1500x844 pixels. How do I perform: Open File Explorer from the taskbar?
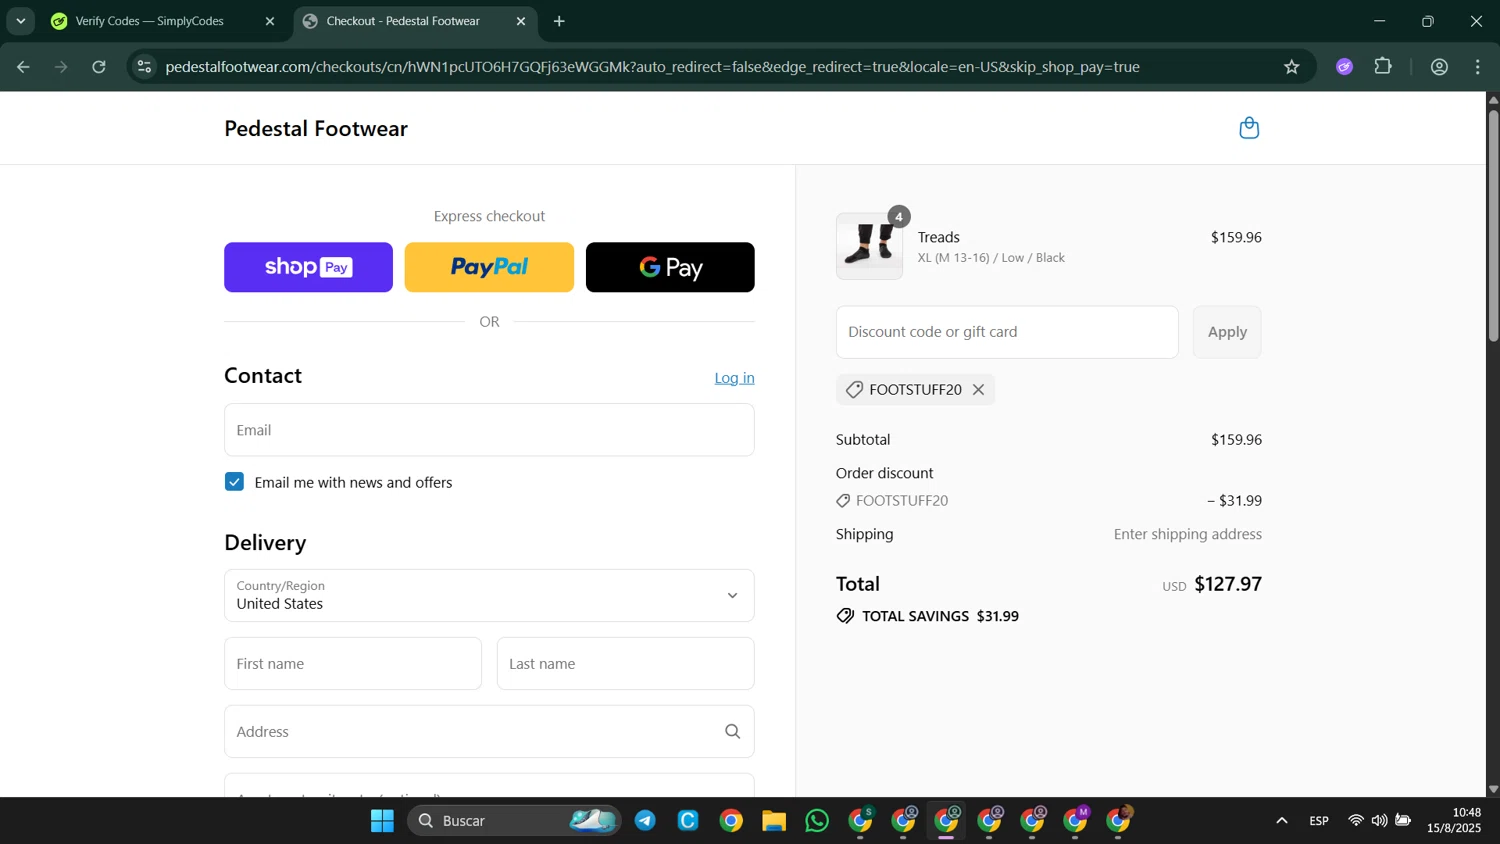coord(774,821)
